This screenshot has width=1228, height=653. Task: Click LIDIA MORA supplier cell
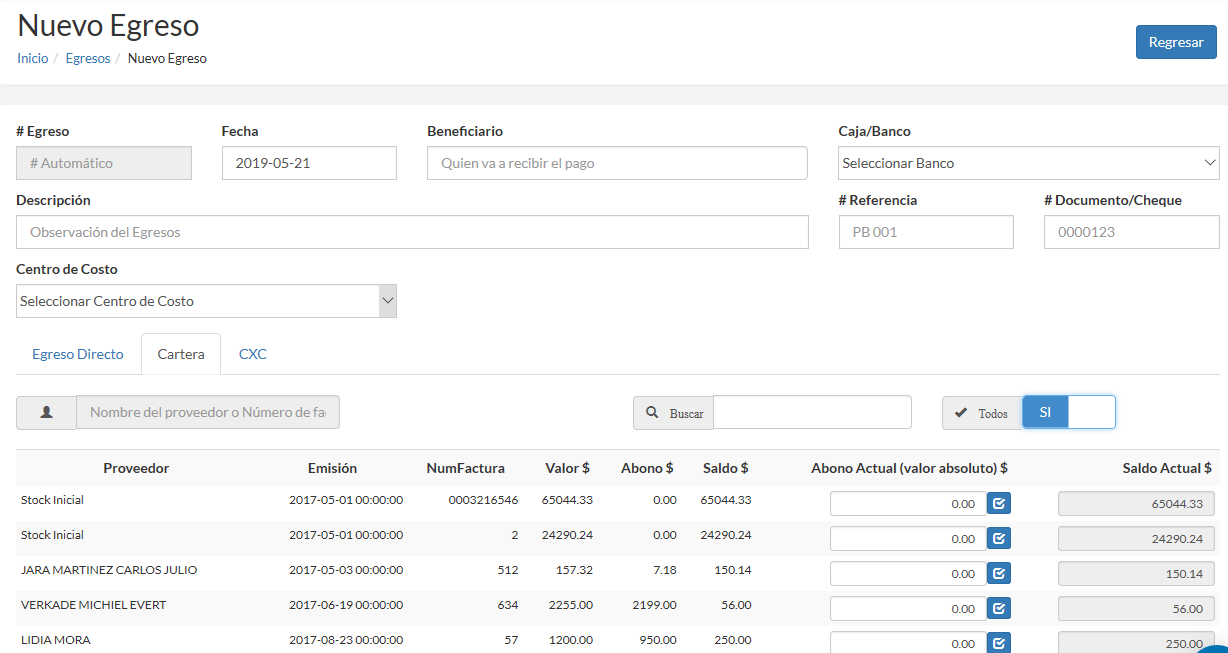tap(55, 640)
